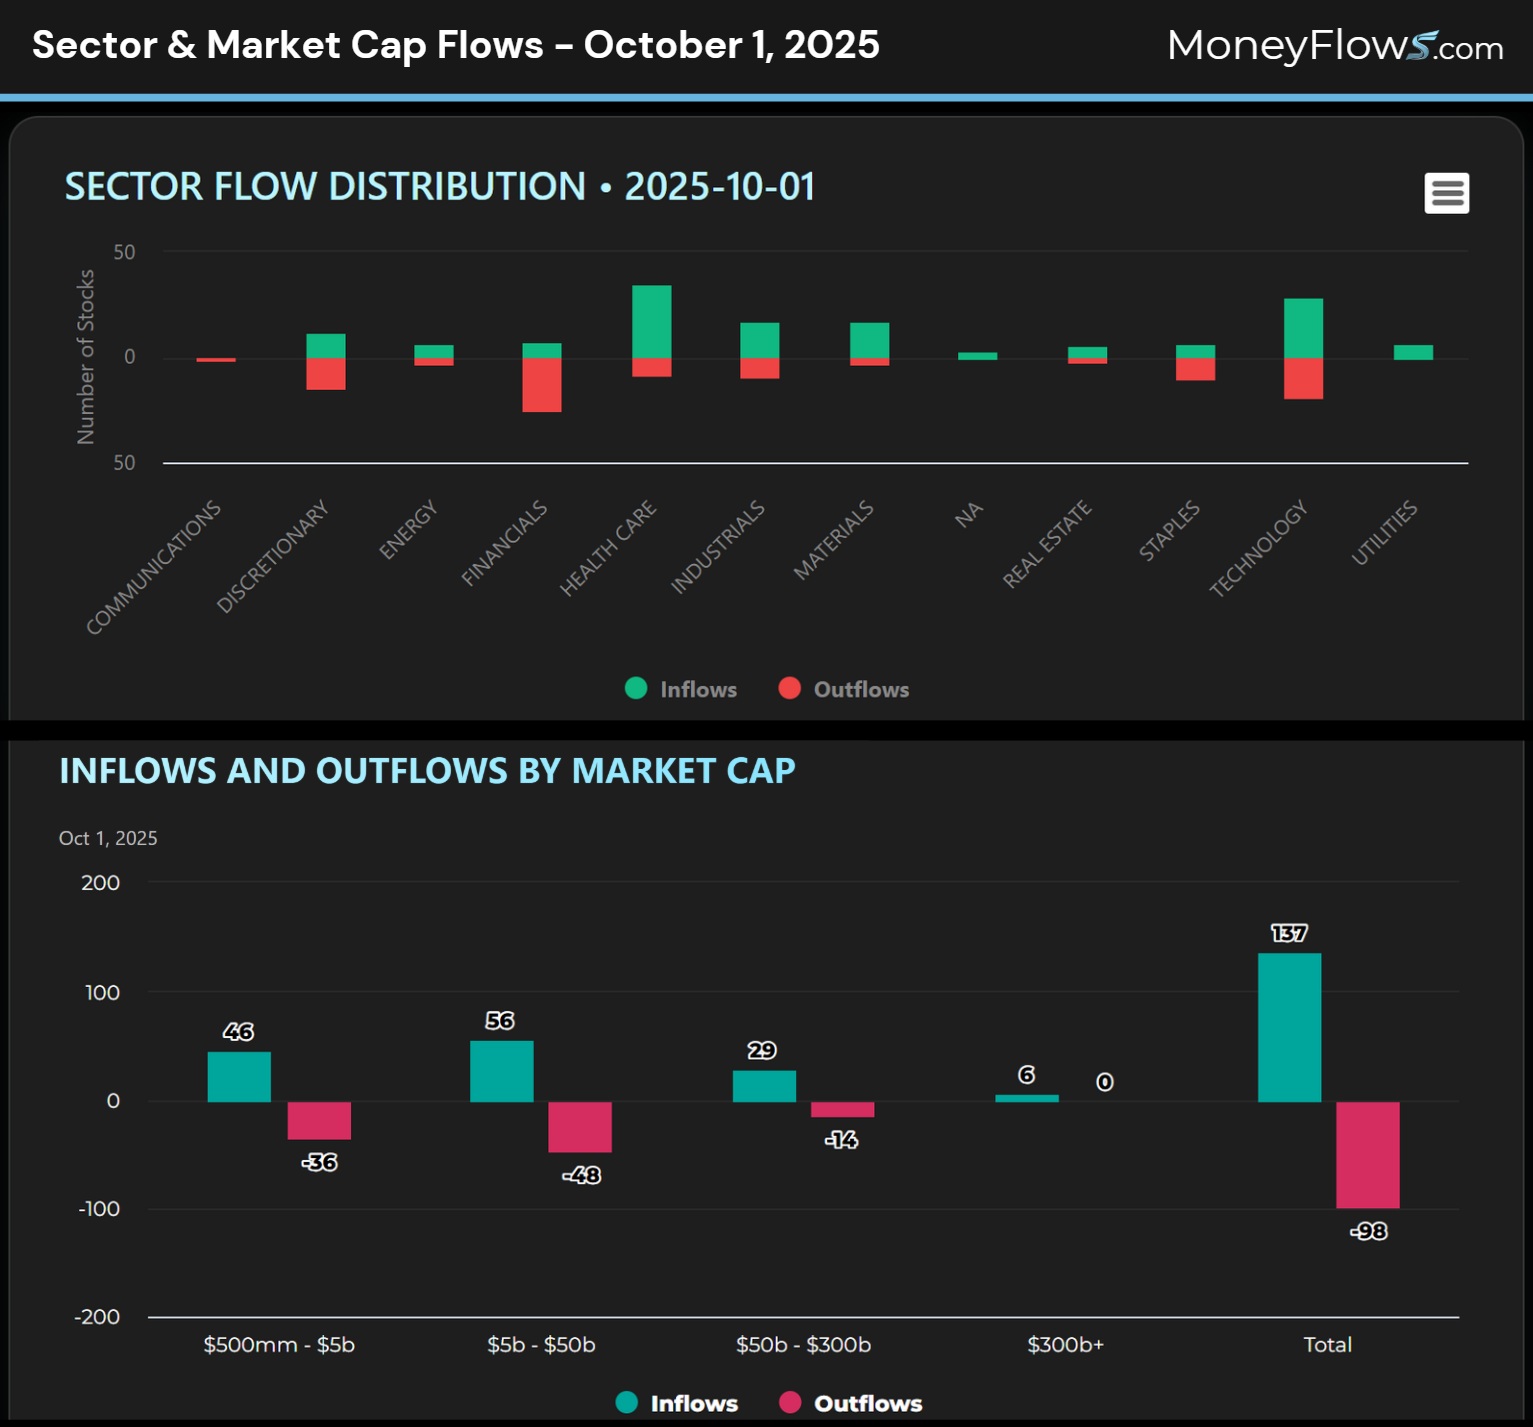Select the Total inflows bar labeled 137
Screen dimensions: 1533x1427
coord(1289,1027)
